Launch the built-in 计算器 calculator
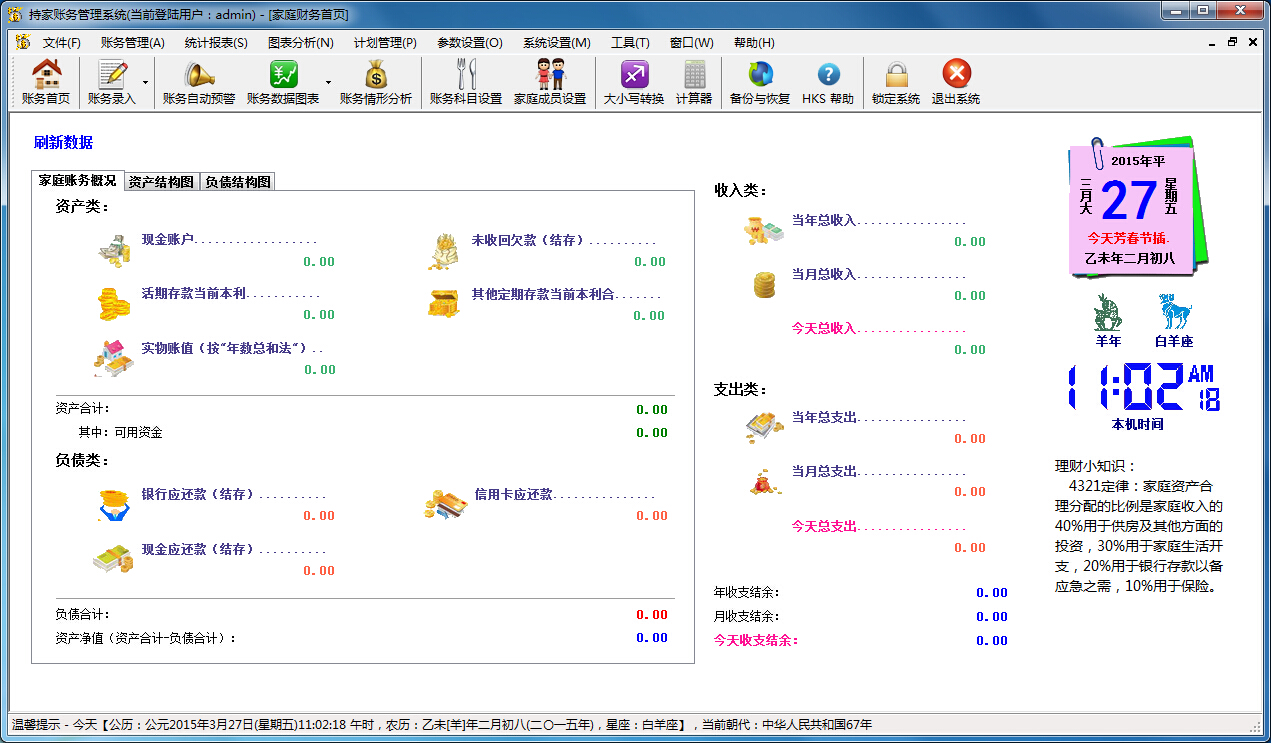Screen dimensions: 1271x743 [694, 80]
